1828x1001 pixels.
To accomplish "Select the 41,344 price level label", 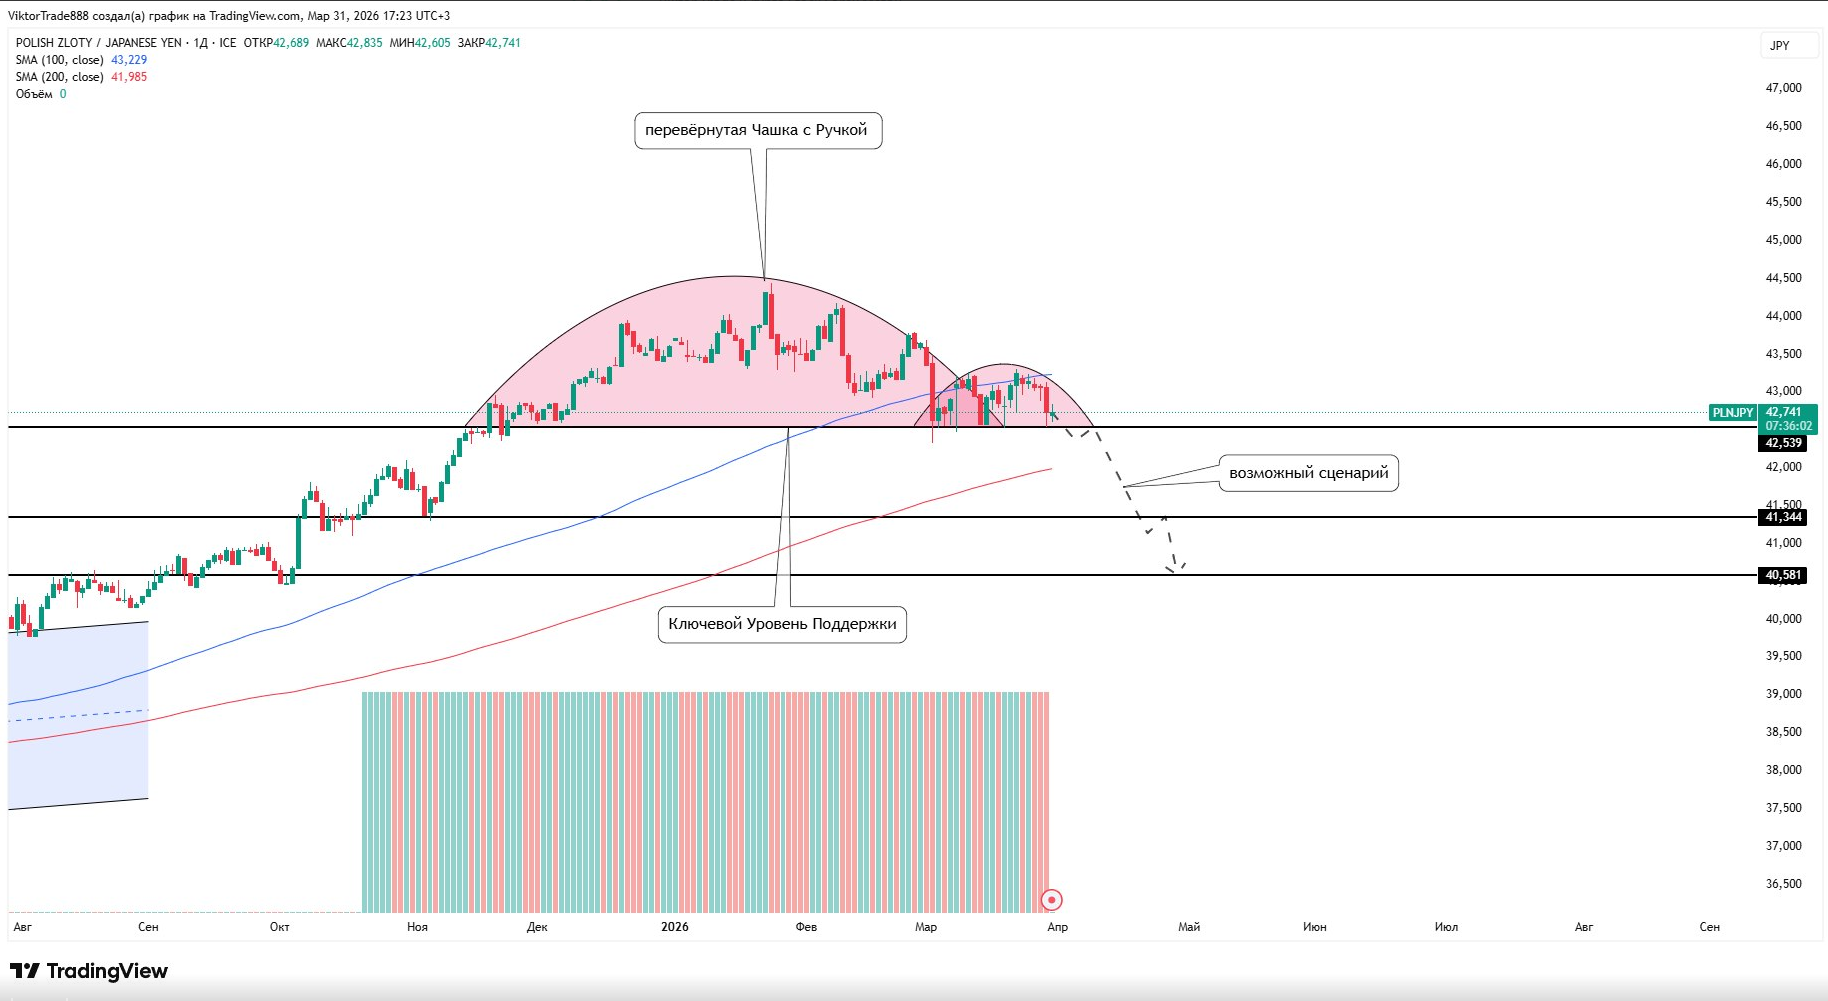I will click(1783, 517).
